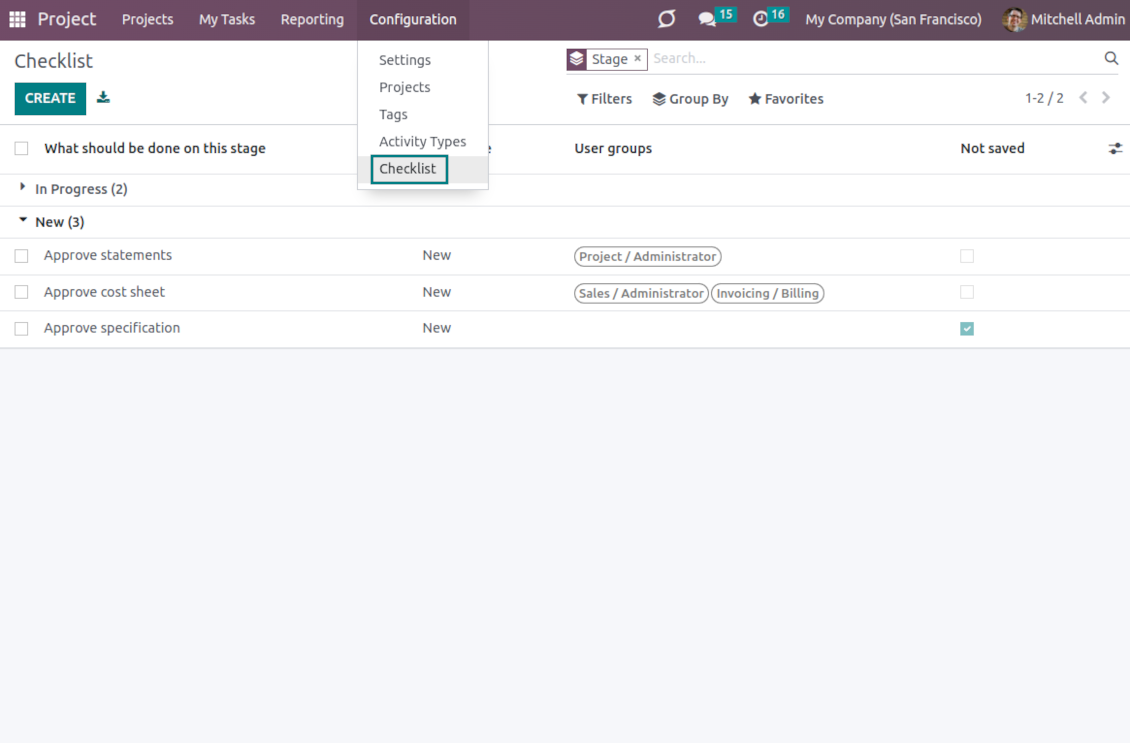Close the Configuration menu

click(x=413, y=19)
